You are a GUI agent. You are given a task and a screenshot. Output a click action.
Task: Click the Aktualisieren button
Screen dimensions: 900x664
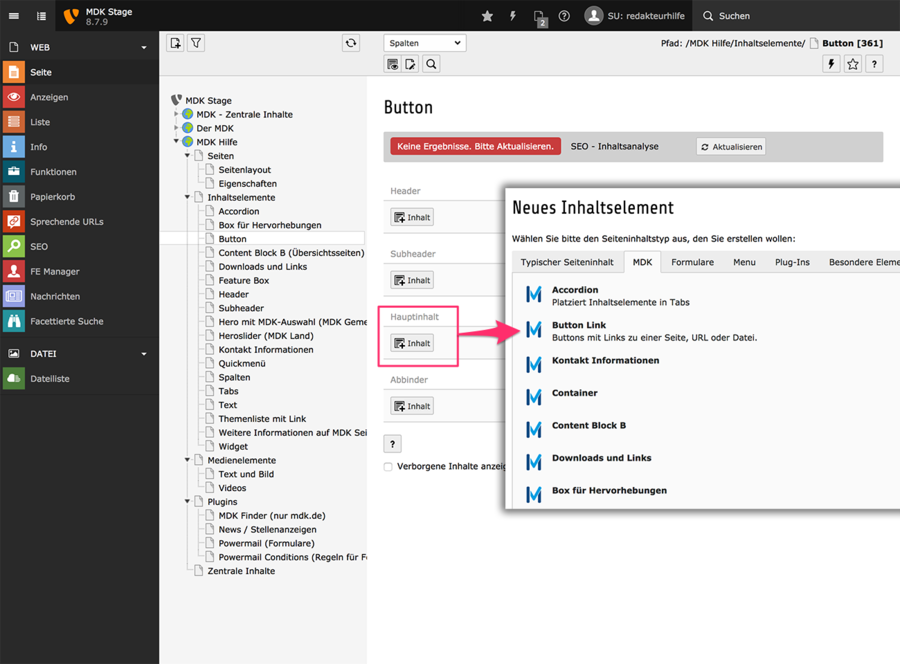(731, 147)
